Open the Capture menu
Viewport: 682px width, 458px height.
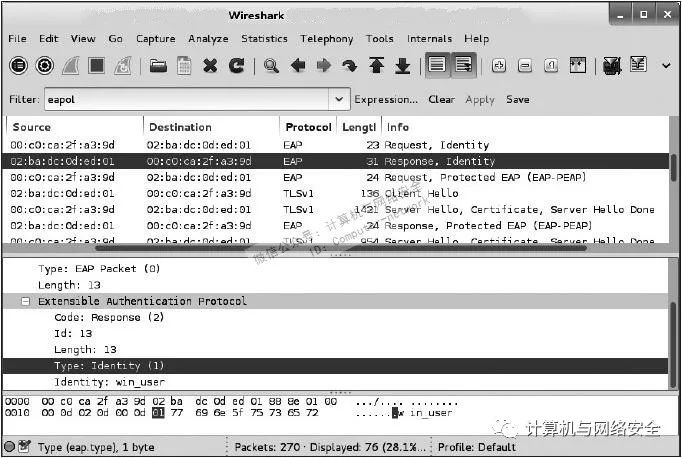[x=156, y=39]
